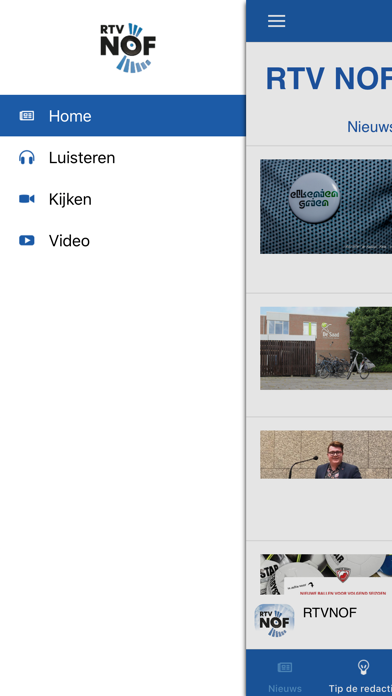392x696 pixels.
Task: Switch to the Nieuws bottom tab
Action: [285, 674]
